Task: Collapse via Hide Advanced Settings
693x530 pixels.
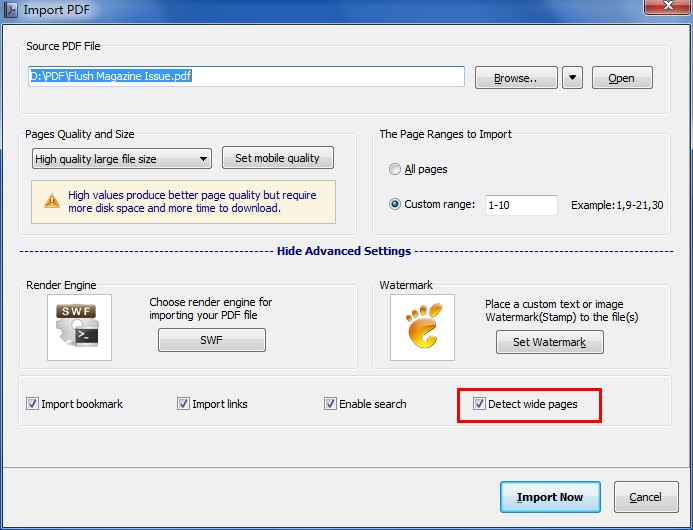Action: pos(344,251)
